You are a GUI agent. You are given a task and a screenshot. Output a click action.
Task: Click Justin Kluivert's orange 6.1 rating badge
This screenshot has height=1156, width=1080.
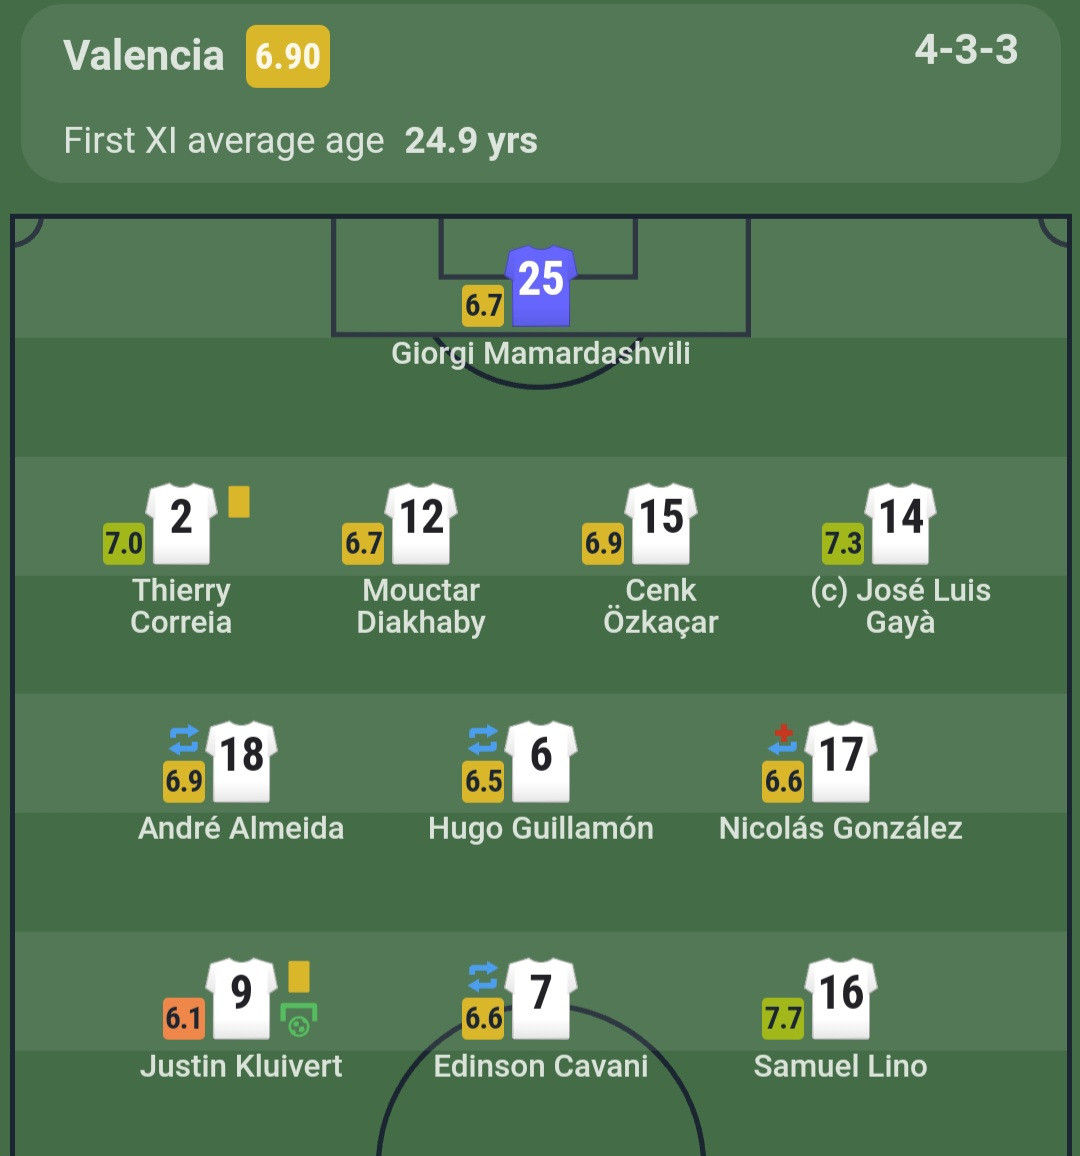[x=184, y=1018]
